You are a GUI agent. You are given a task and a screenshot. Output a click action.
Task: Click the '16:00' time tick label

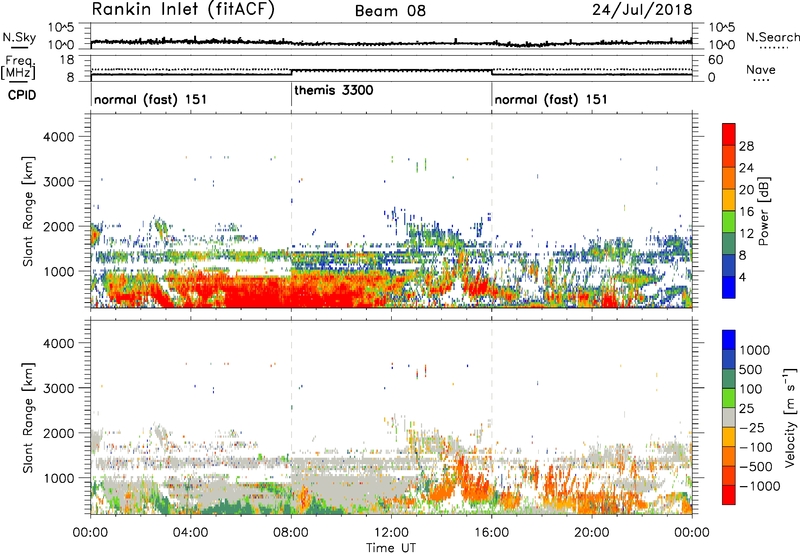pyautogui.click(x=491, y=533)
